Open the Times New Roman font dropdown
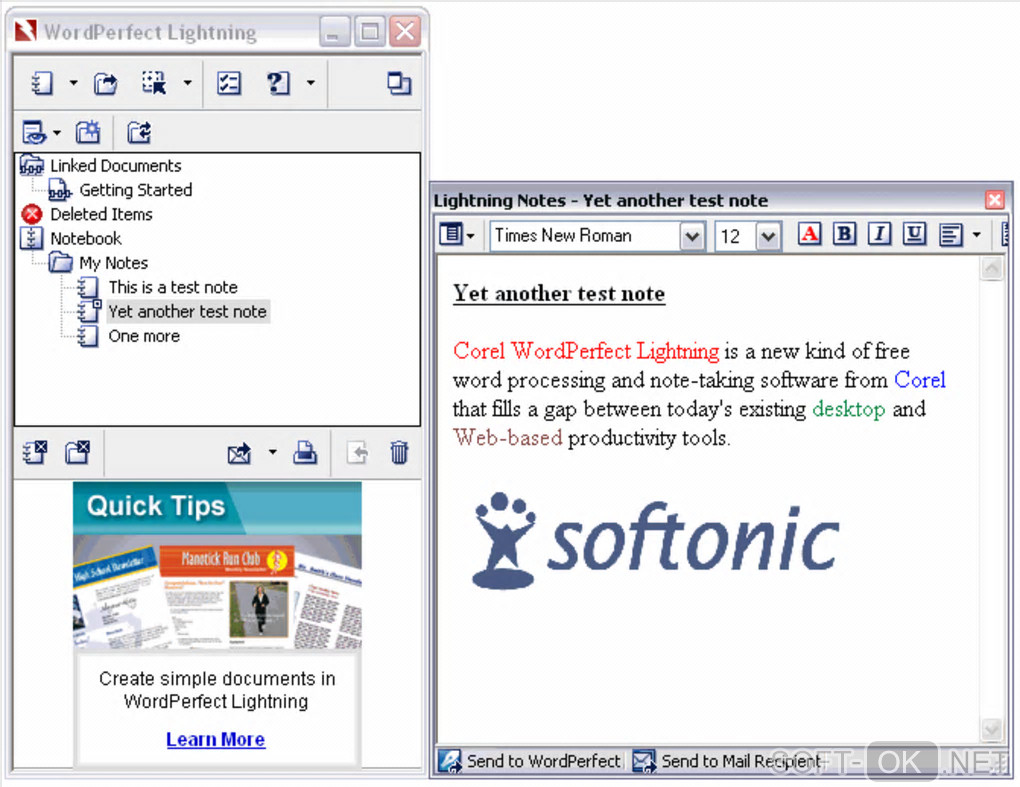Screen dimensions: 1020x787 point(693,235)
